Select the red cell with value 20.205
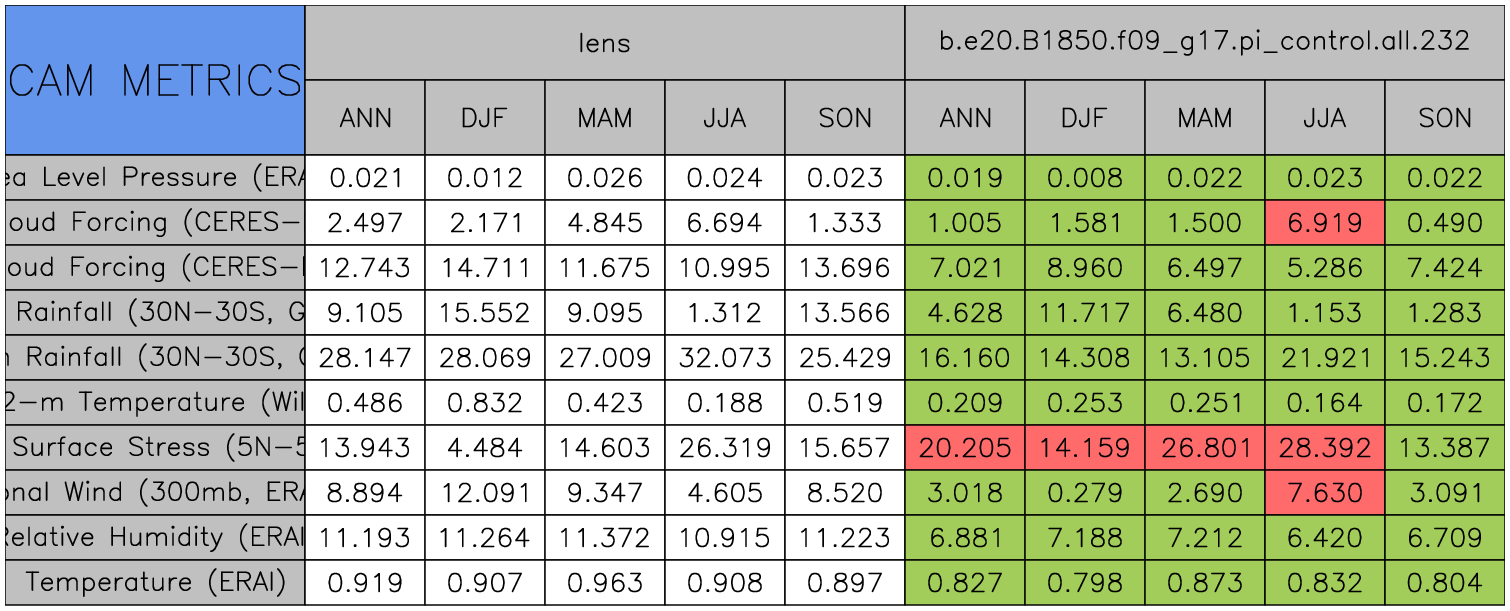The image size is (1510, 611). [965, 448]
